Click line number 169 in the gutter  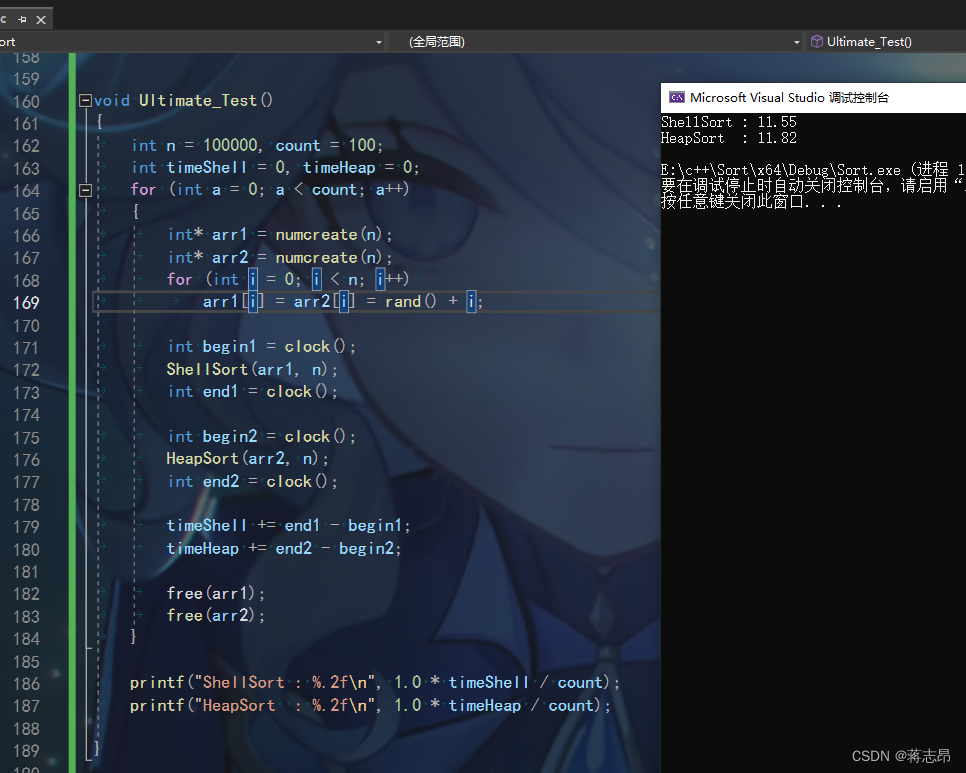26,303
